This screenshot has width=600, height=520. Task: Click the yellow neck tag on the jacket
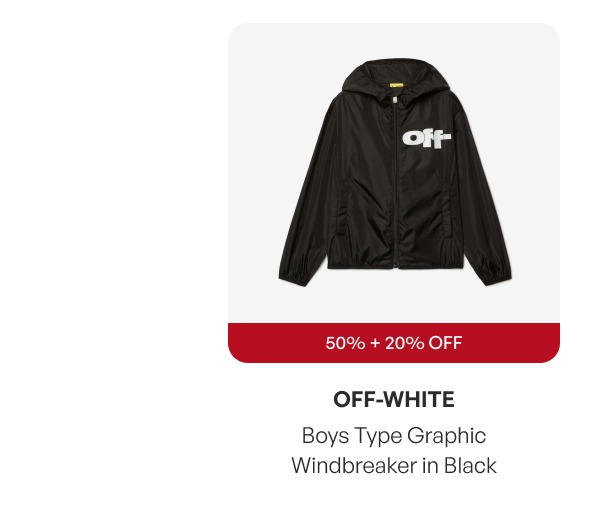tap(396, 86)
